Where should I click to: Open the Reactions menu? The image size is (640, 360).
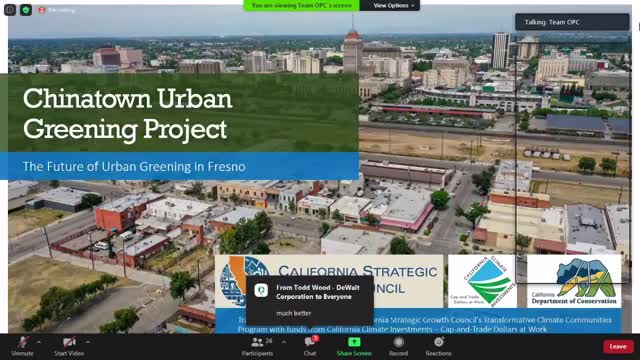click(x=438, y=347)
